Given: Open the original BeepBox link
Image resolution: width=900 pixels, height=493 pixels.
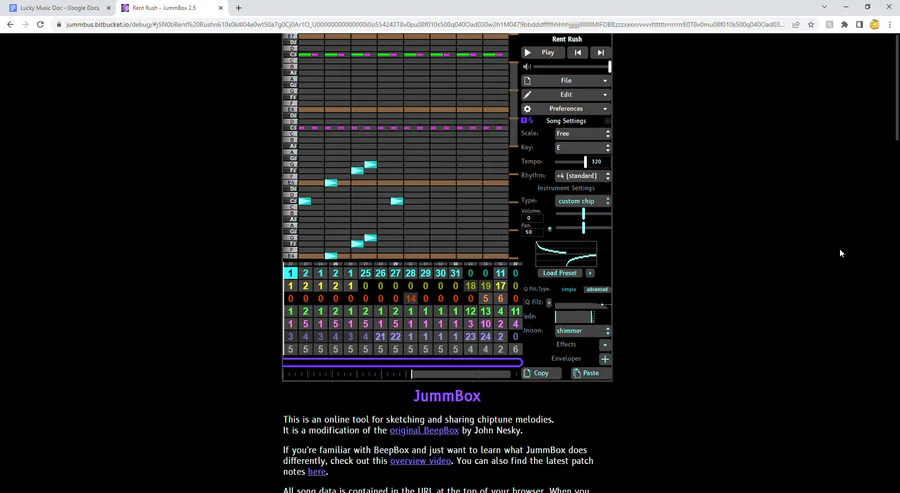Looking at the screenshot, I should pyautogui.click(x=424, y=430).
